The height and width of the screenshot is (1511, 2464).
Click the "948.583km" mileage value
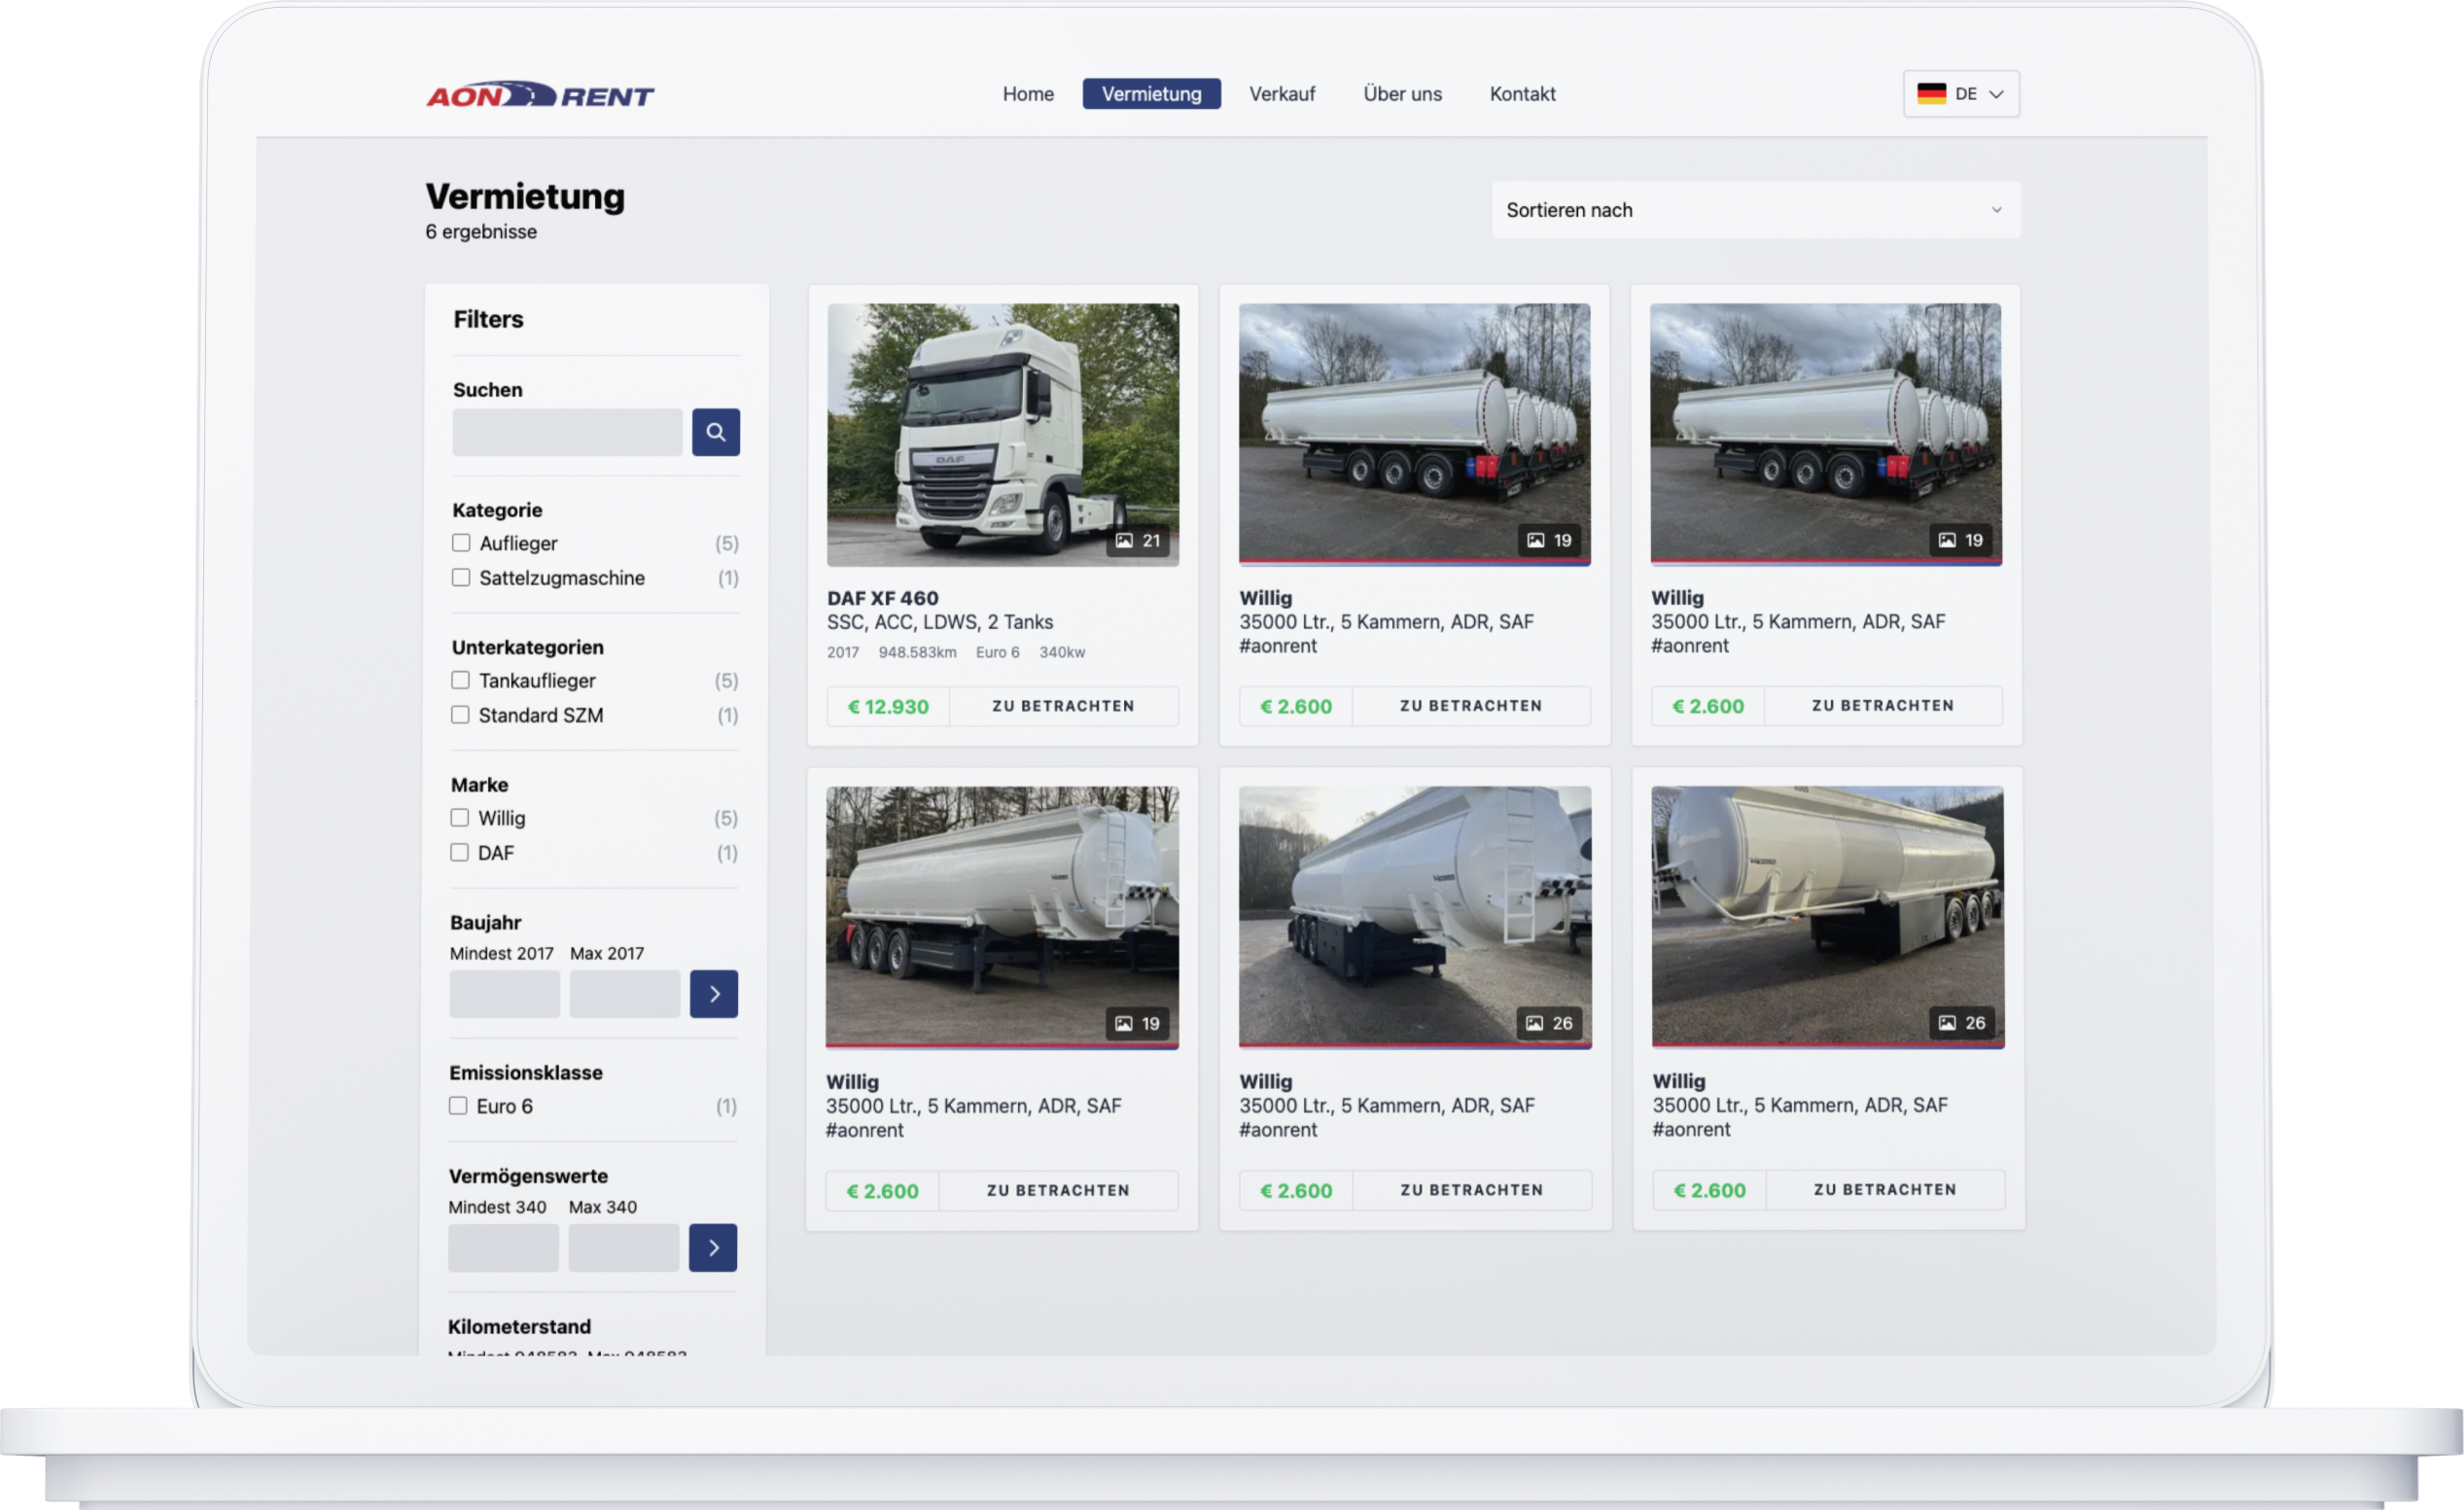pos(917,652)
